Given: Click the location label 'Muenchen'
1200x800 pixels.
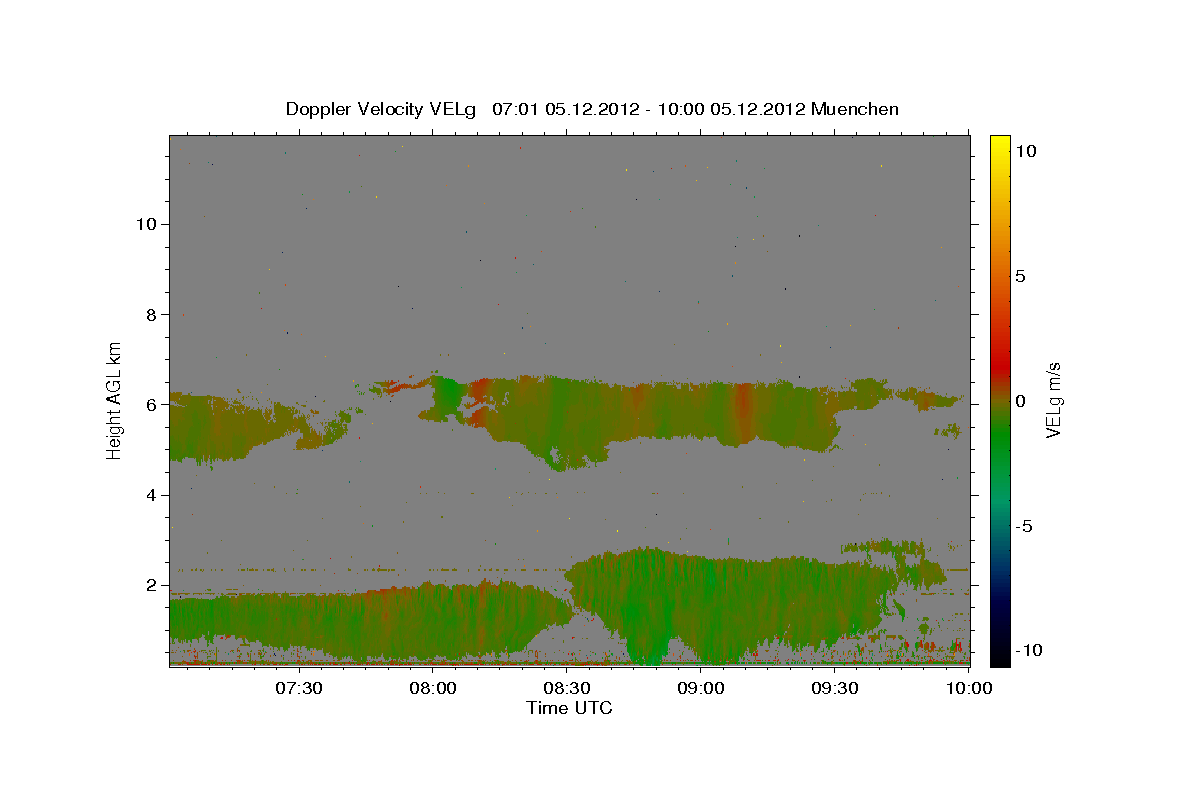Looking at the screenshot, I should point(855,109).
